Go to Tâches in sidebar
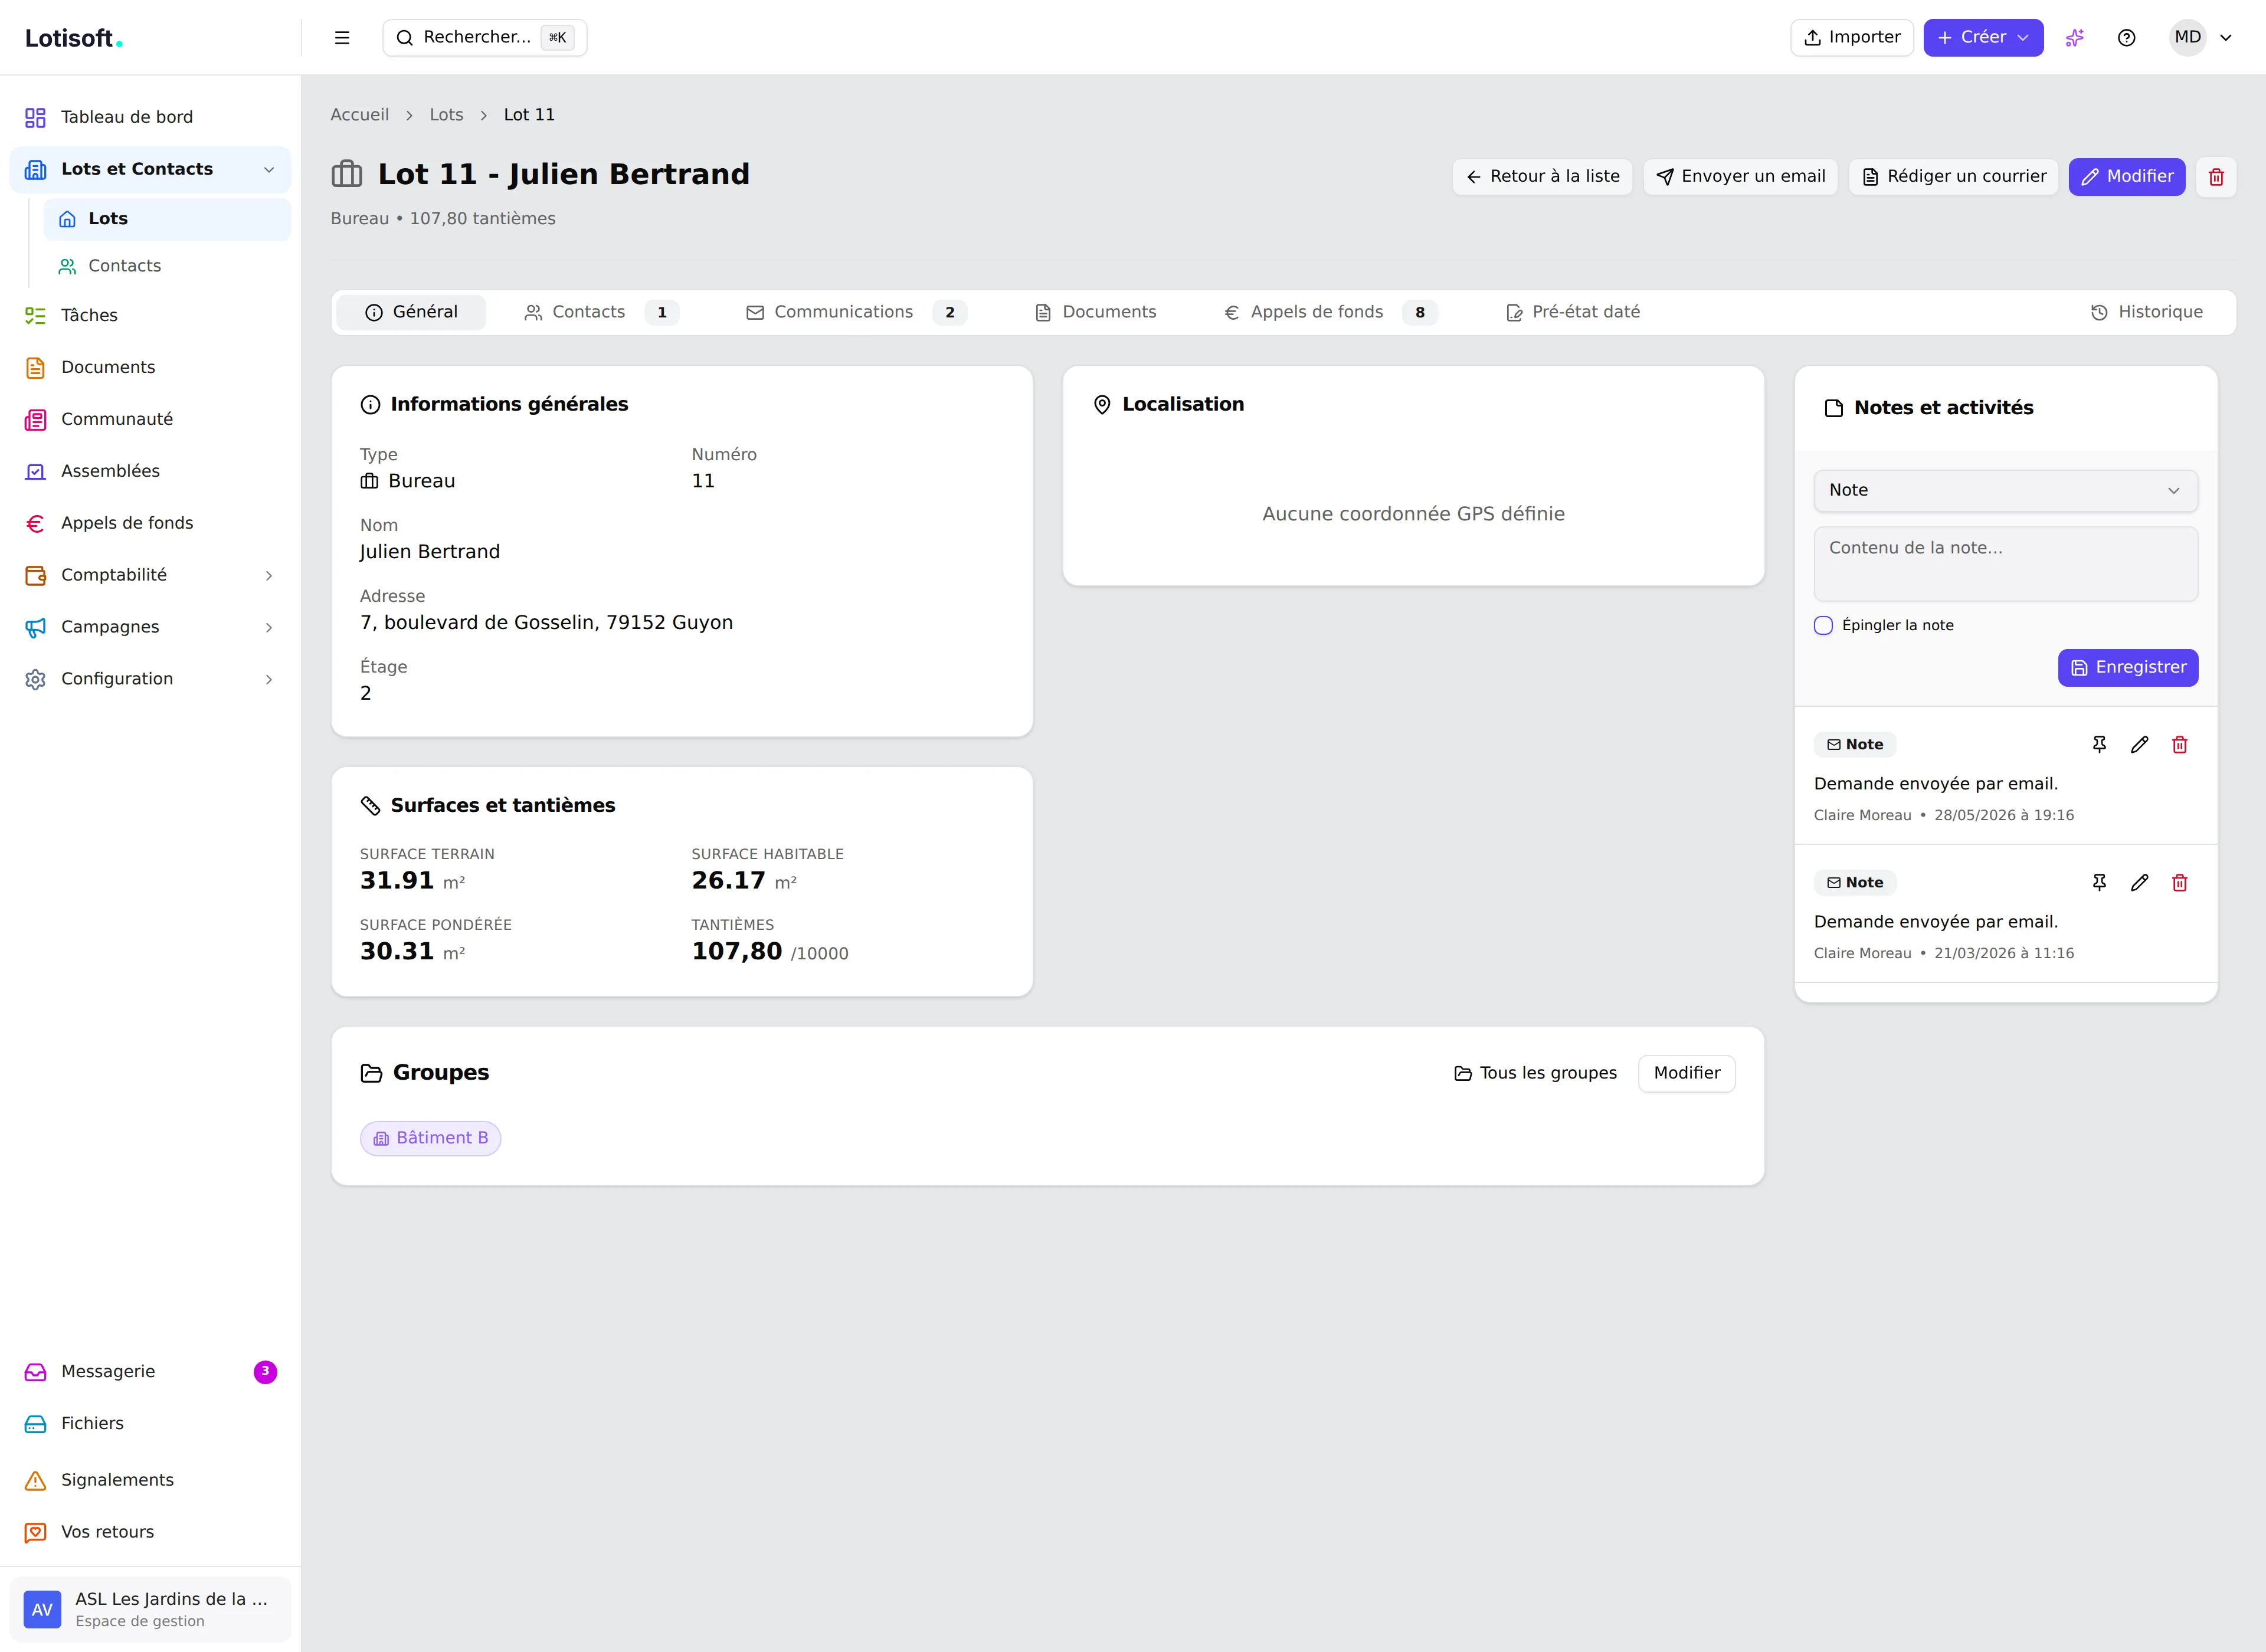 [150, 316]
